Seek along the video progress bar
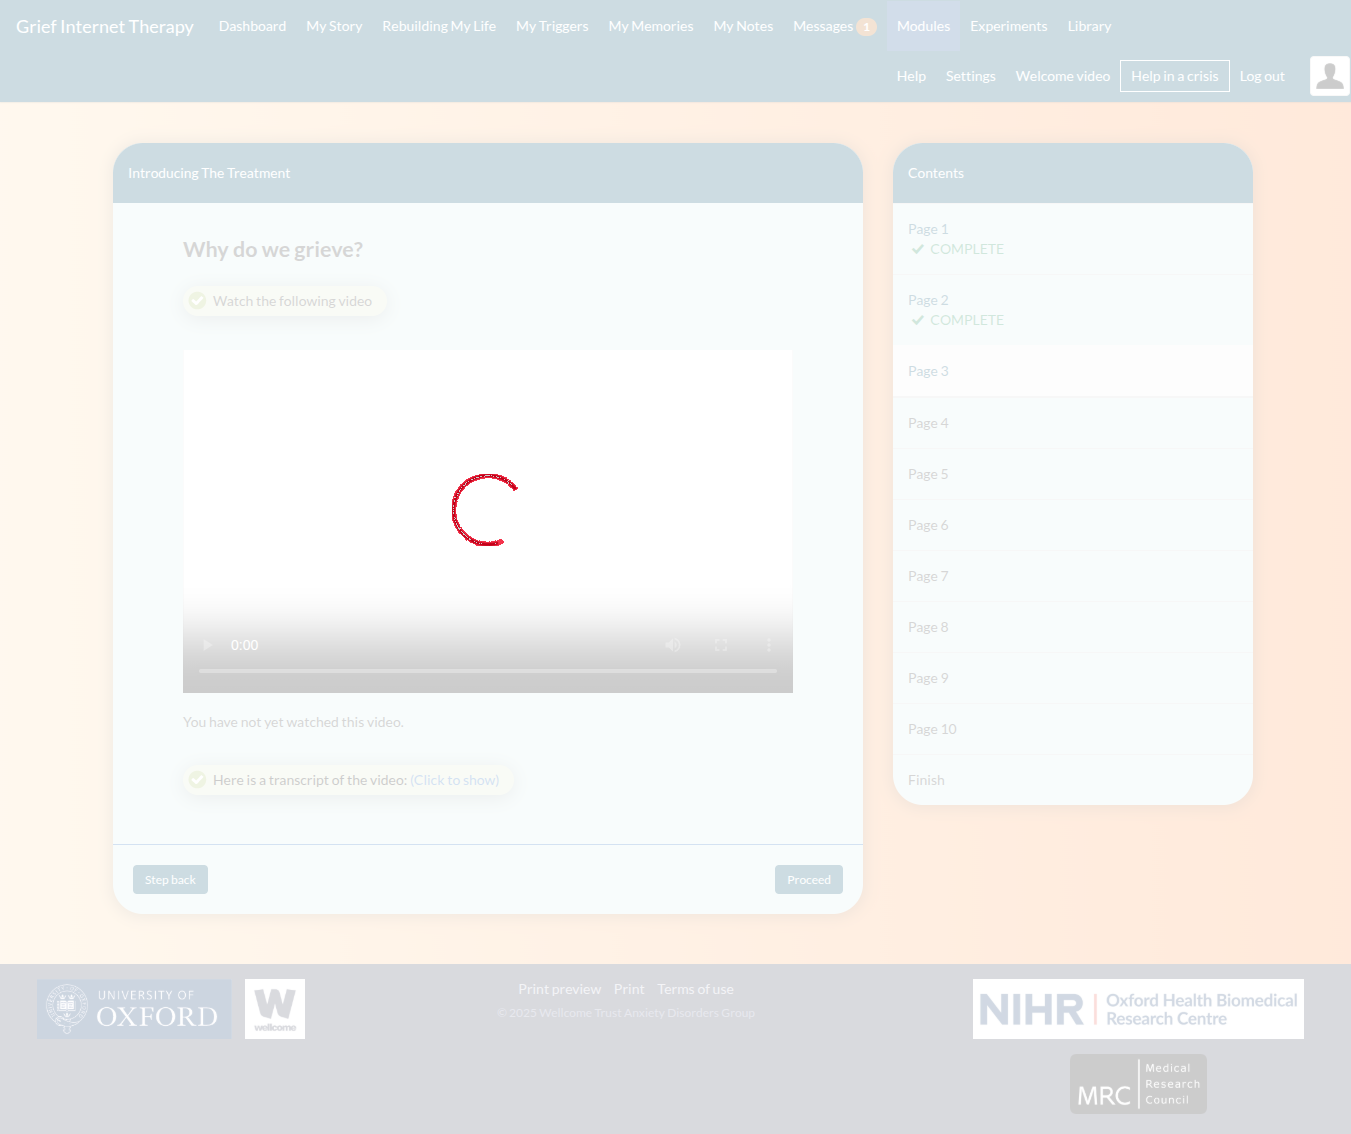Image resolution: width=1351 pixels, height=1134 pixels. 488,671
